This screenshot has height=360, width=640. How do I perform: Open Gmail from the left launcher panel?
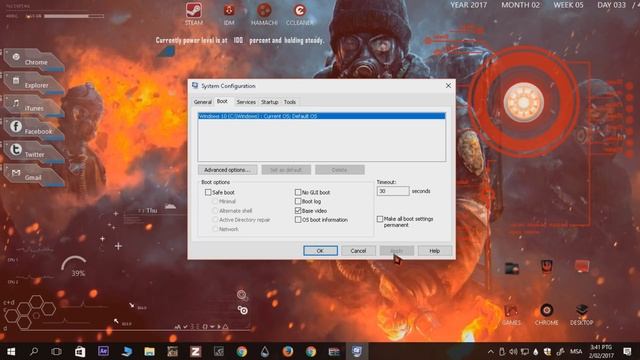point(33,176)
